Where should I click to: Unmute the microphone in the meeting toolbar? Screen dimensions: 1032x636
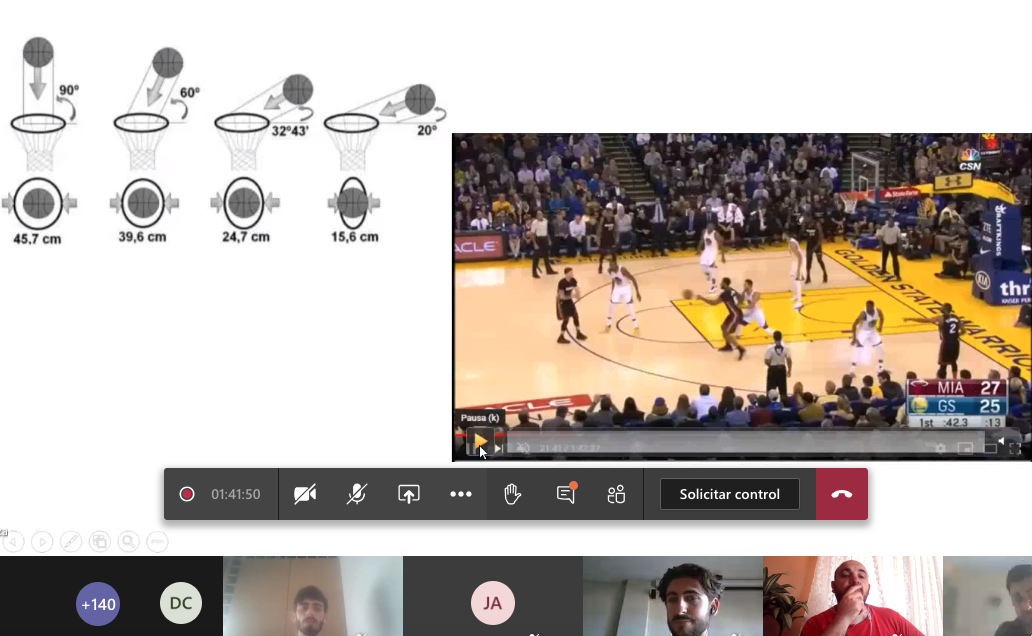coord(356,494)
